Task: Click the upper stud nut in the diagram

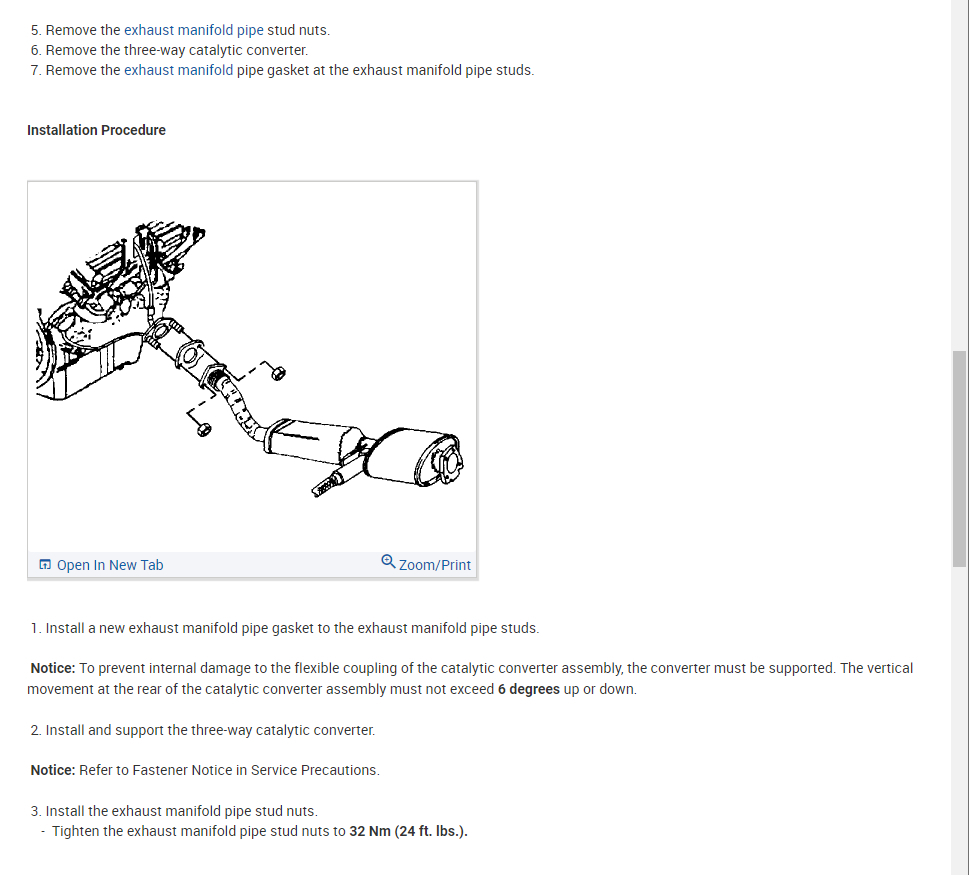Action: [278, 373]
